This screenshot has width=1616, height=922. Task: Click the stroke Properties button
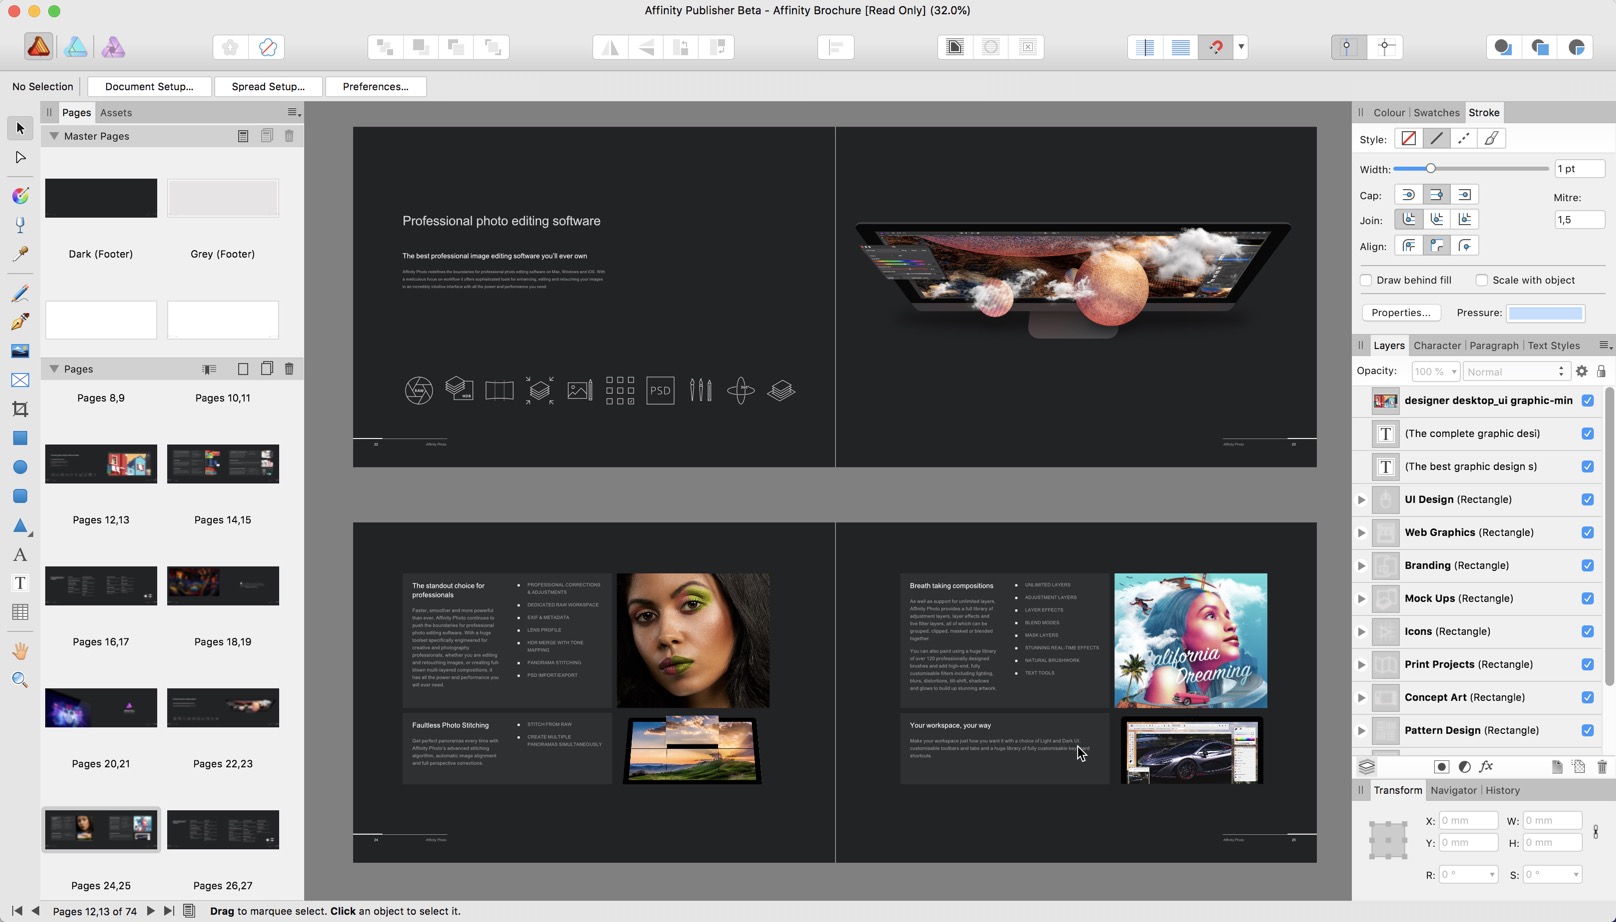click(1401, 313)
